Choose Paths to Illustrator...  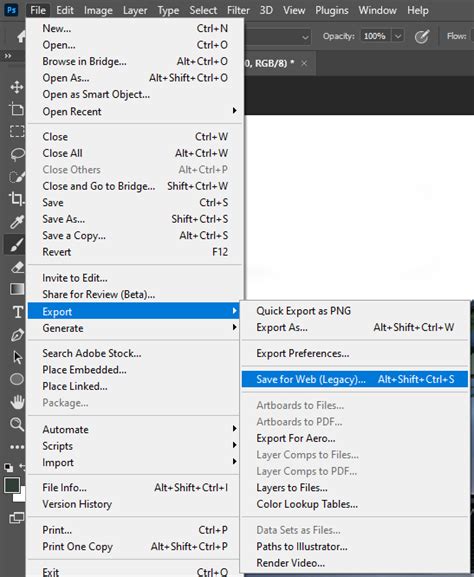(x=355, y=546)
